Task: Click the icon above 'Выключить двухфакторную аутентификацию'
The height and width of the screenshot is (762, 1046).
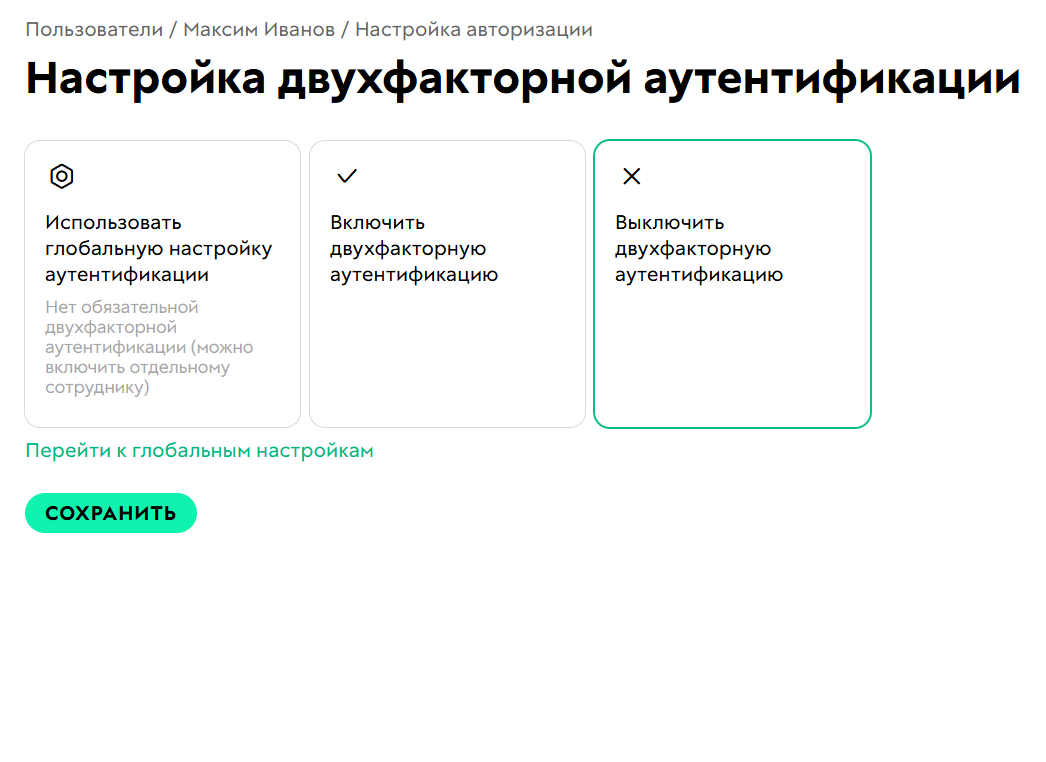Action: 631,175
